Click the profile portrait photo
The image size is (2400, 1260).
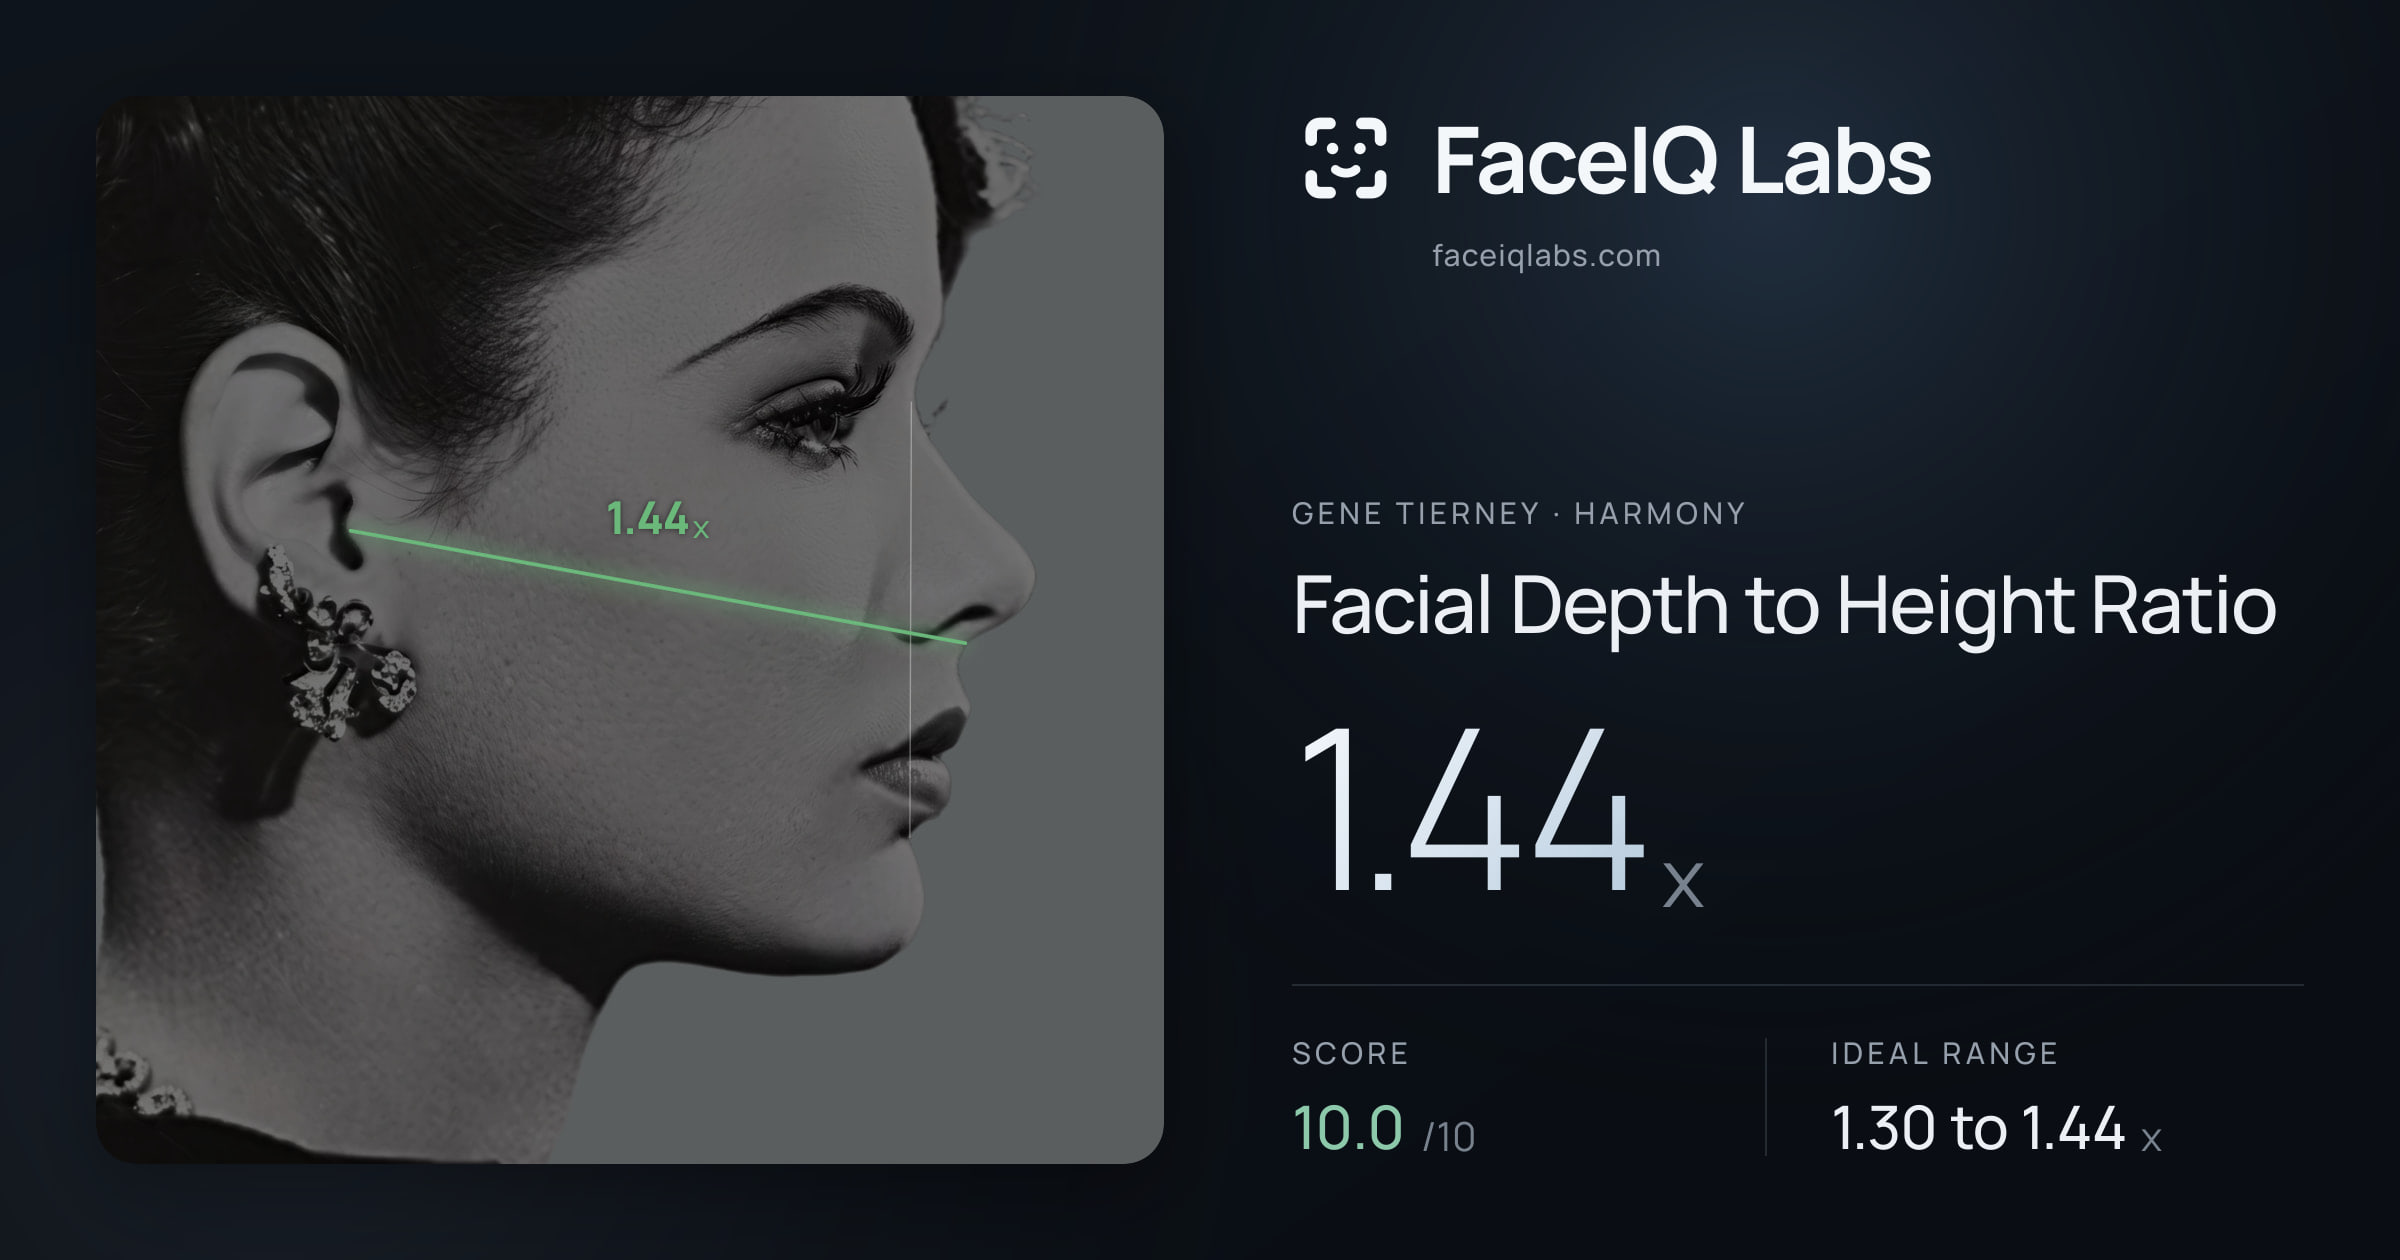[x=630, y=630]
